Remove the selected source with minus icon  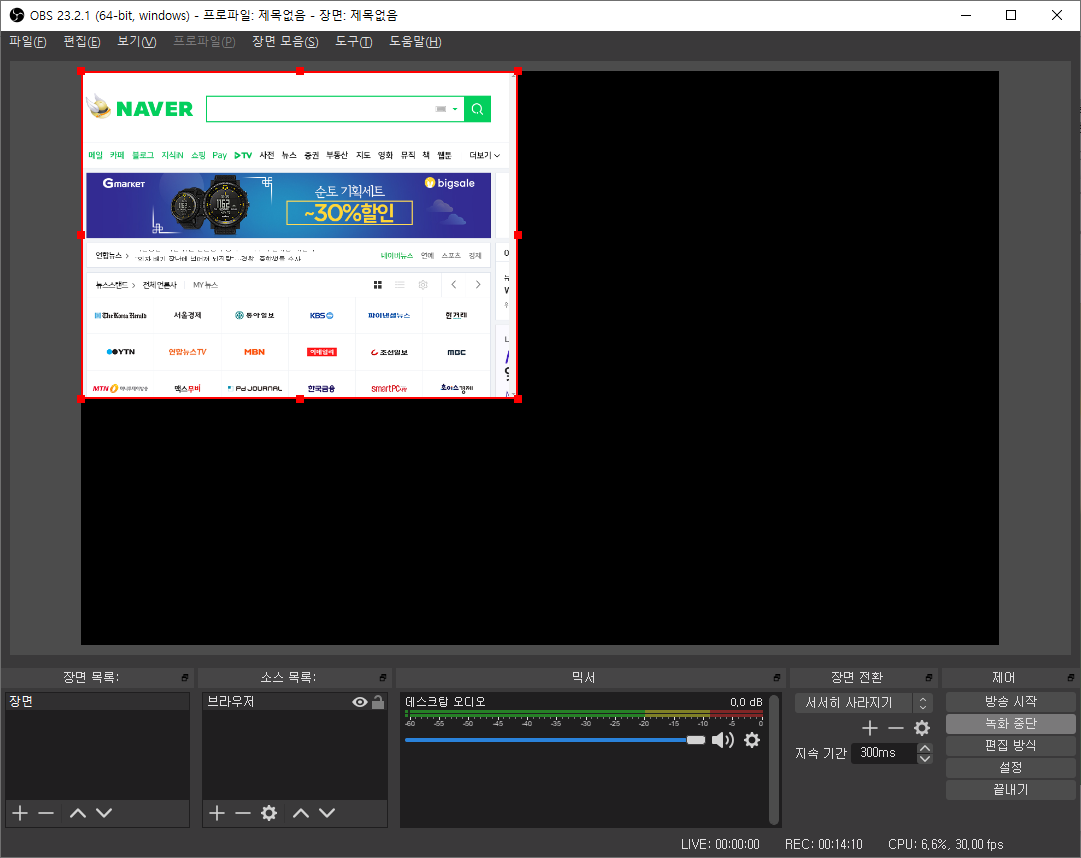coord(242,813)
